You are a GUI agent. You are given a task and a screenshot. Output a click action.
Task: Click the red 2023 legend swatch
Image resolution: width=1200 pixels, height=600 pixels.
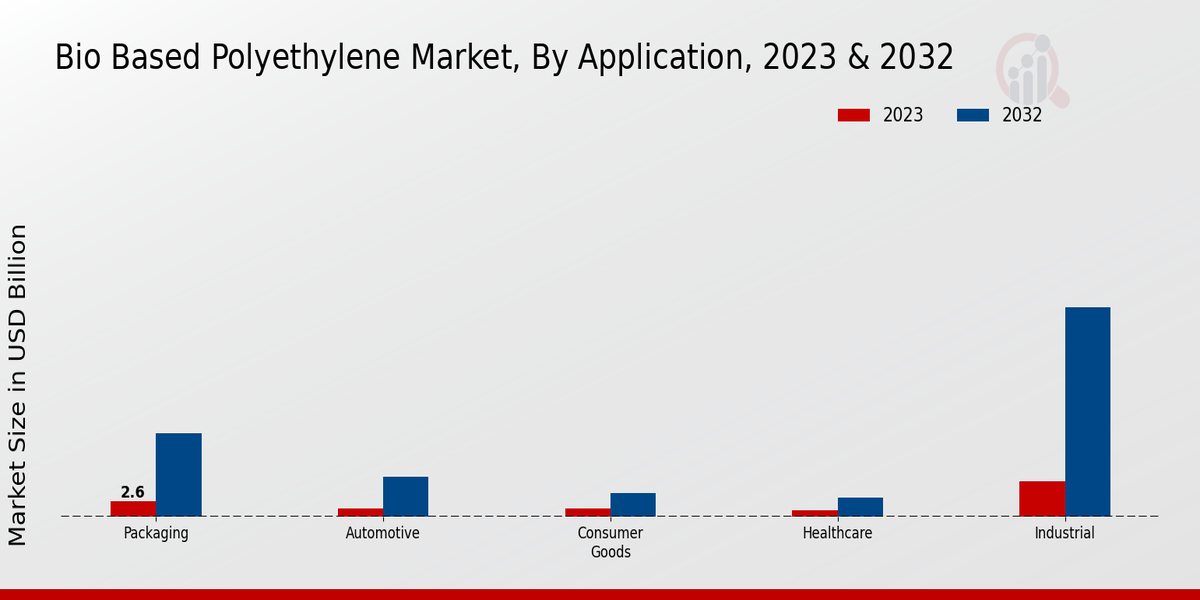click(x=853, y=115)
